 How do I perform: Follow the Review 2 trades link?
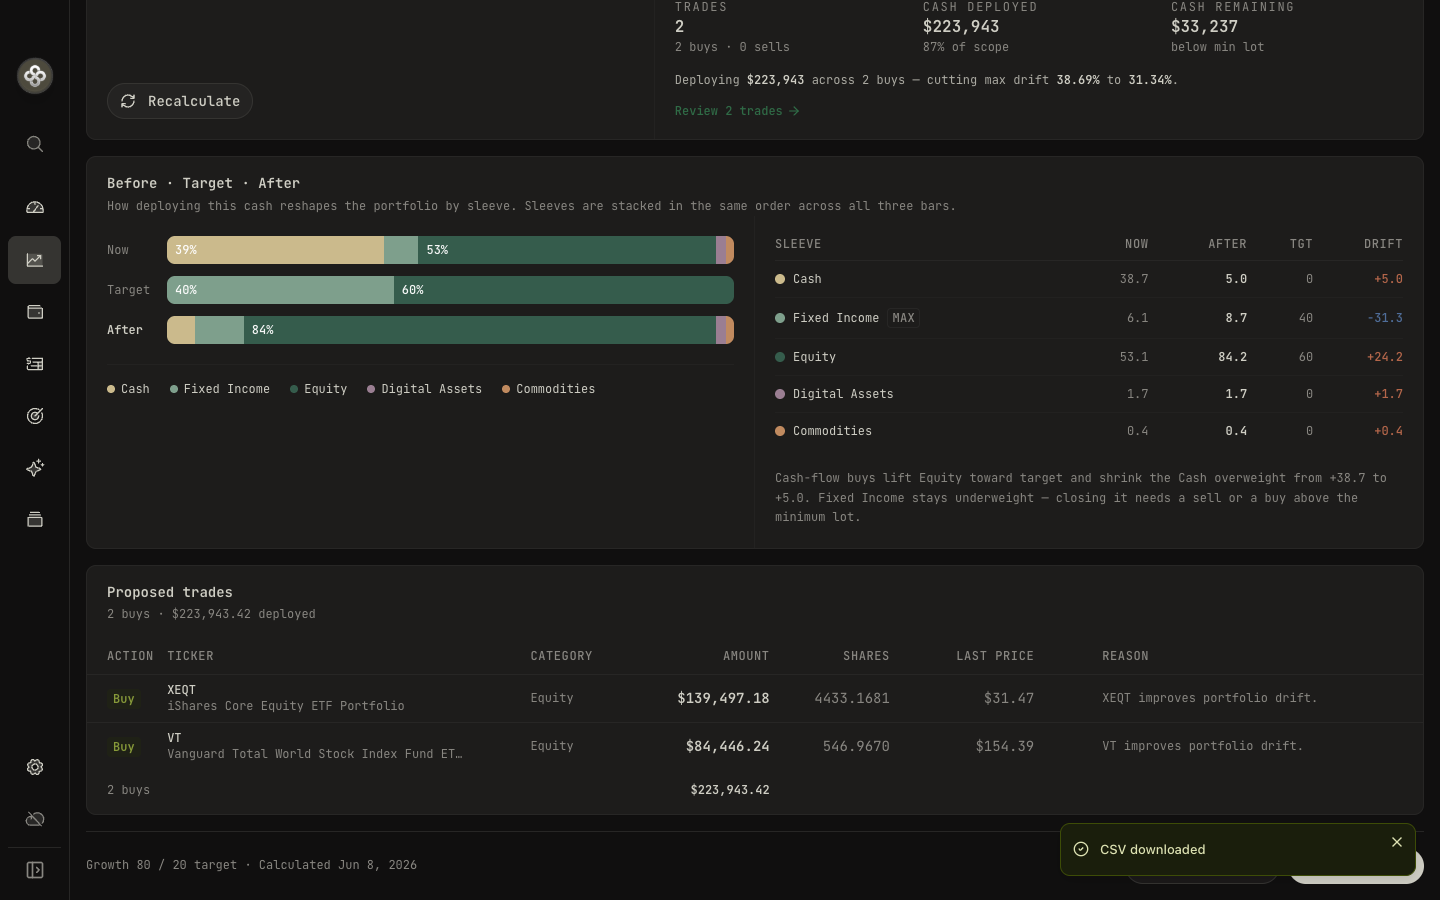point(737,111)
